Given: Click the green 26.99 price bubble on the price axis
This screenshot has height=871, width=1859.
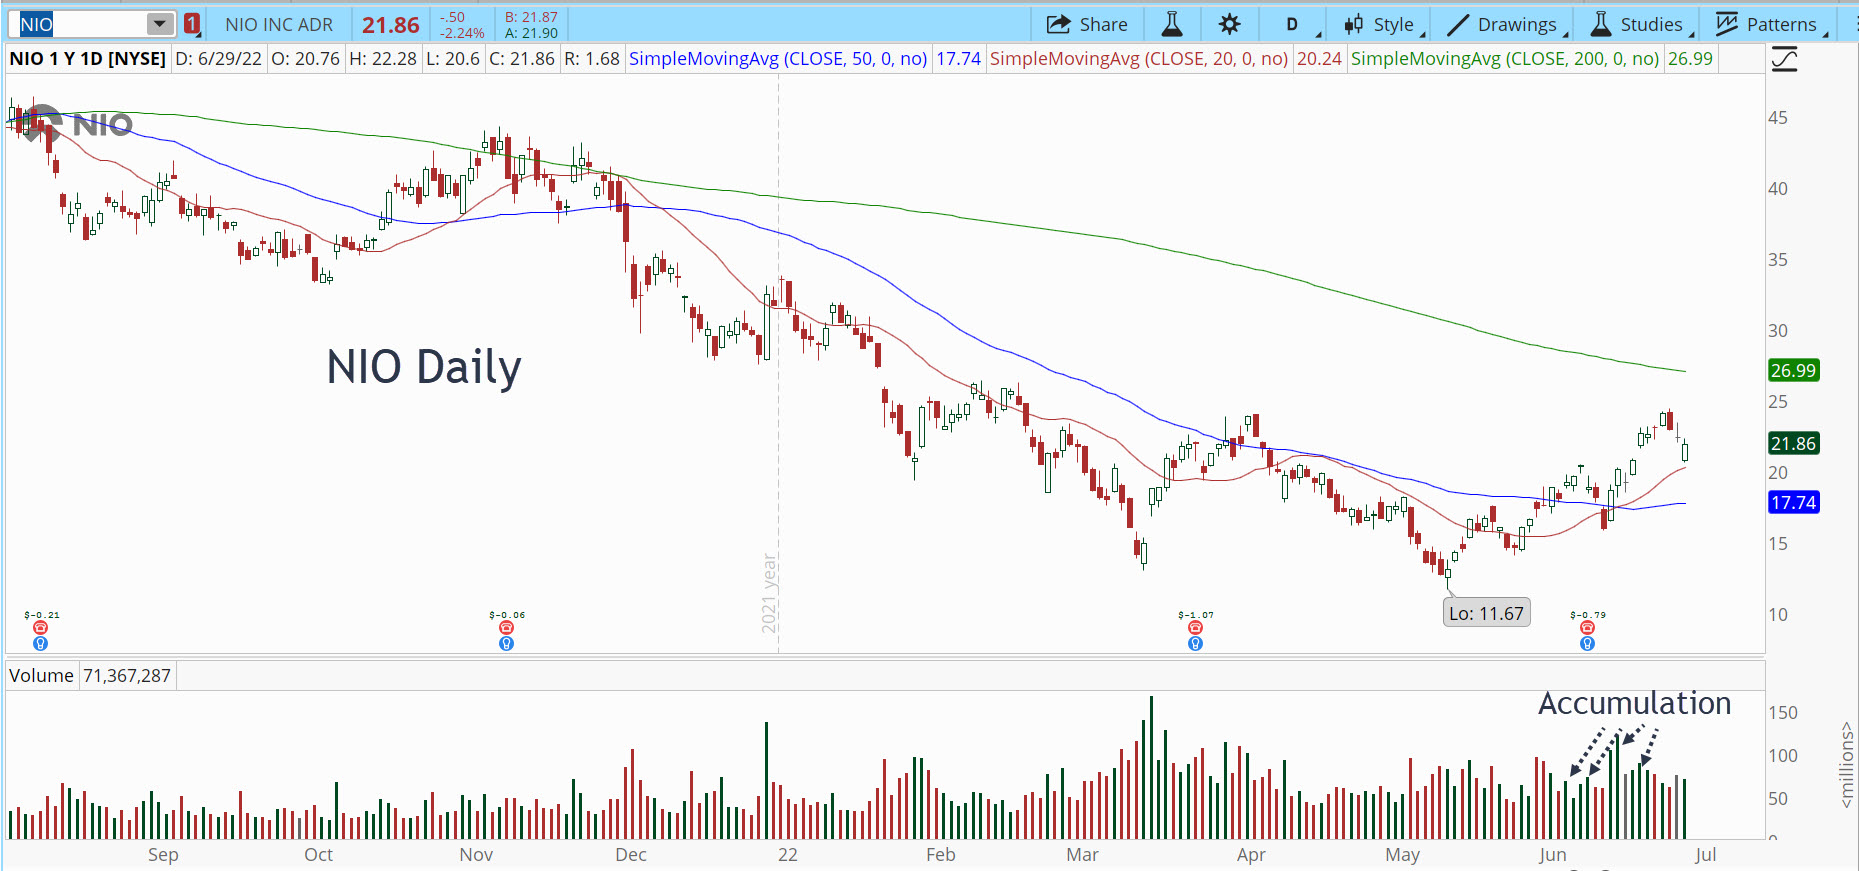Looking at the screenshot, I should click(x=1793, y=371).
